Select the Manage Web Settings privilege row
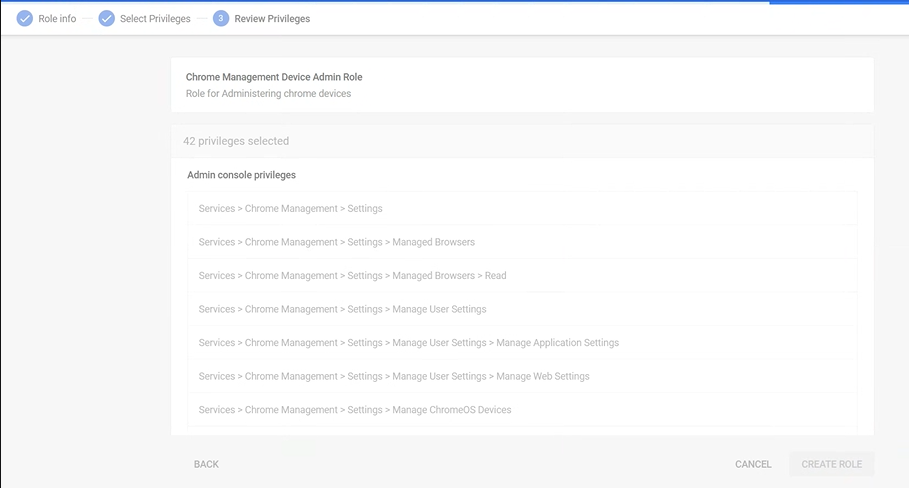The width and height of the screenshot is (909, 488). click(x=394, y=376)
